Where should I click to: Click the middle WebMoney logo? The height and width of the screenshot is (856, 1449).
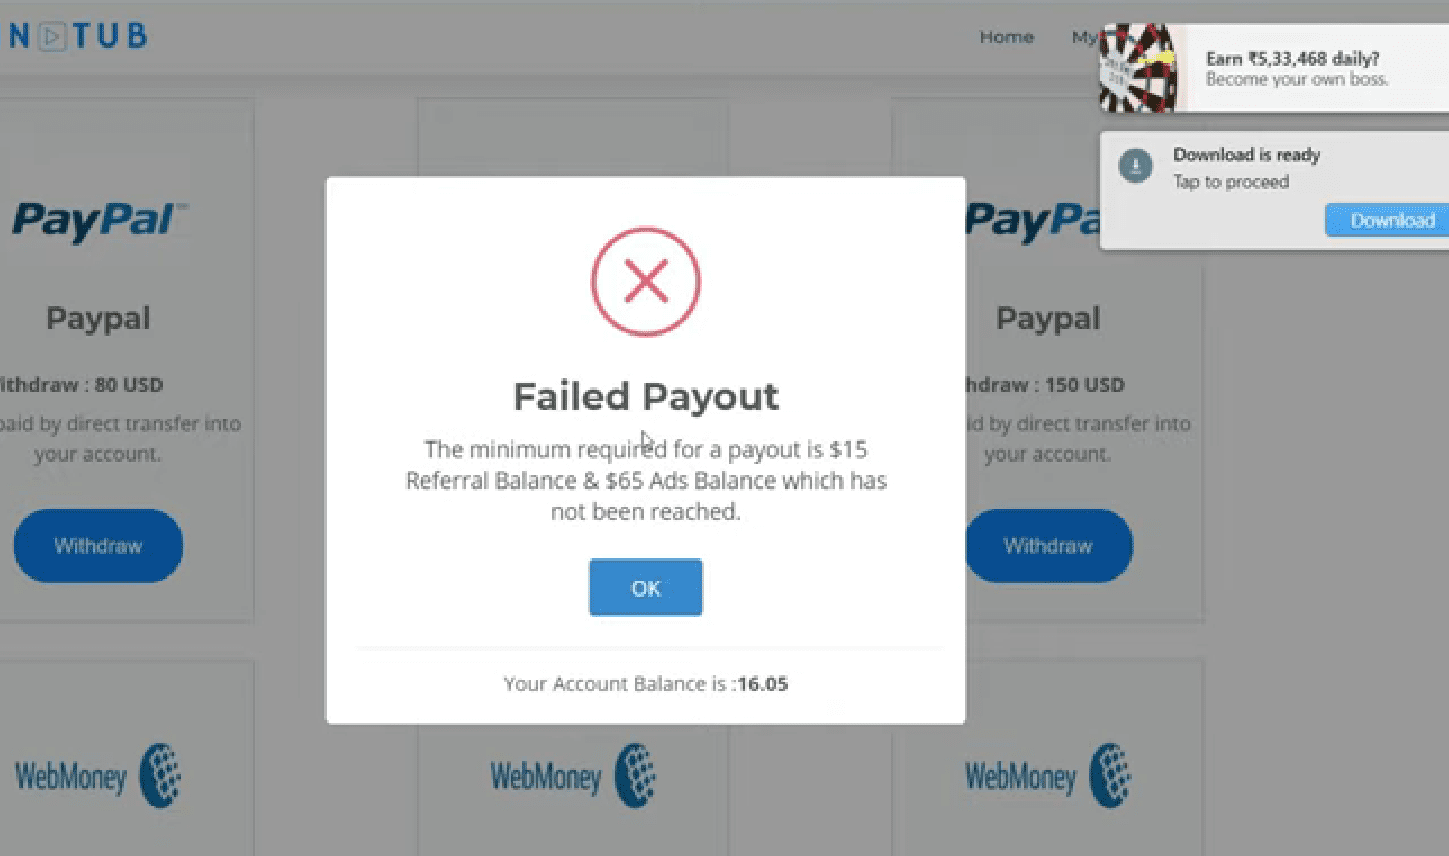572,776
